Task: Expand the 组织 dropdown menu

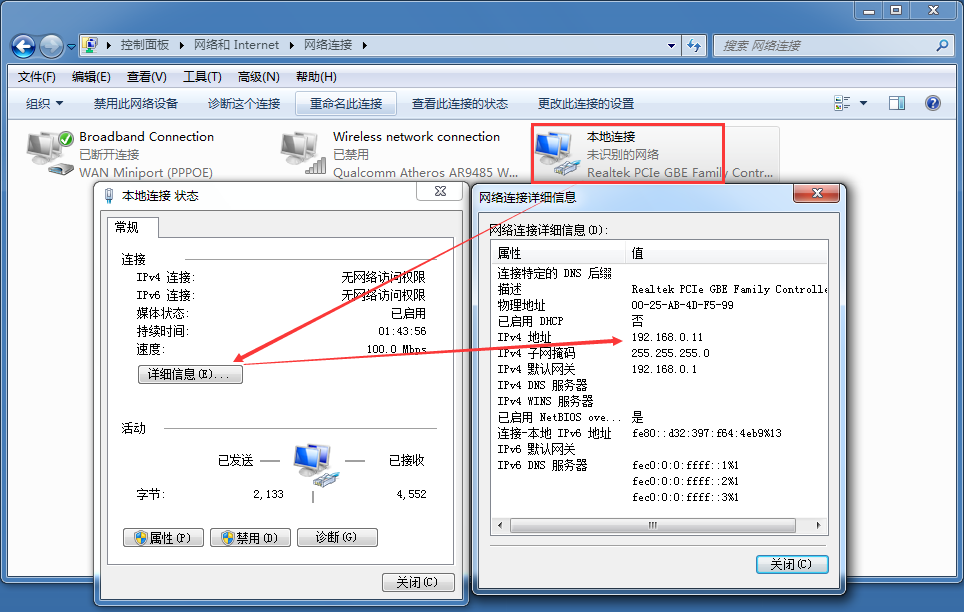Action: click(44, 104)
